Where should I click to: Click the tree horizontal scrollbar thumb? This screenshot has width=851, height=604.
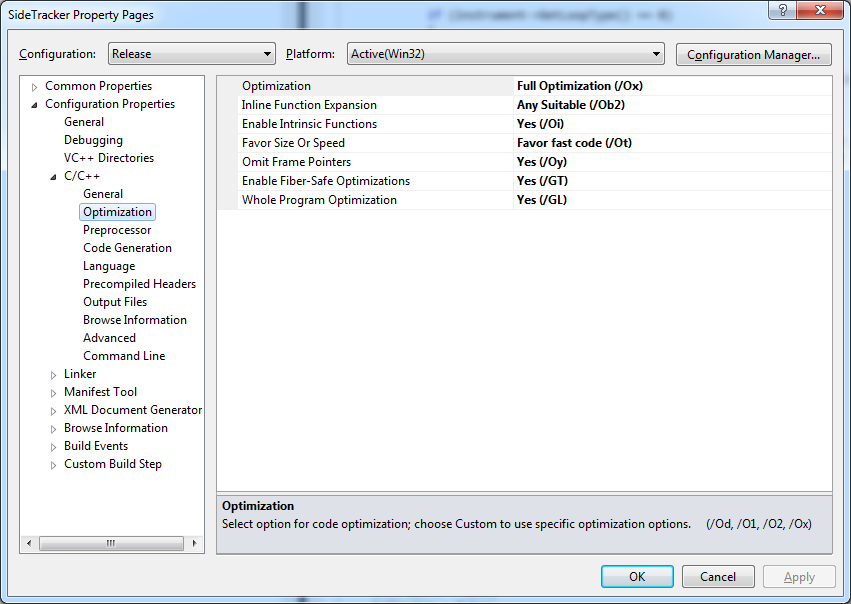tap(111, 543)
